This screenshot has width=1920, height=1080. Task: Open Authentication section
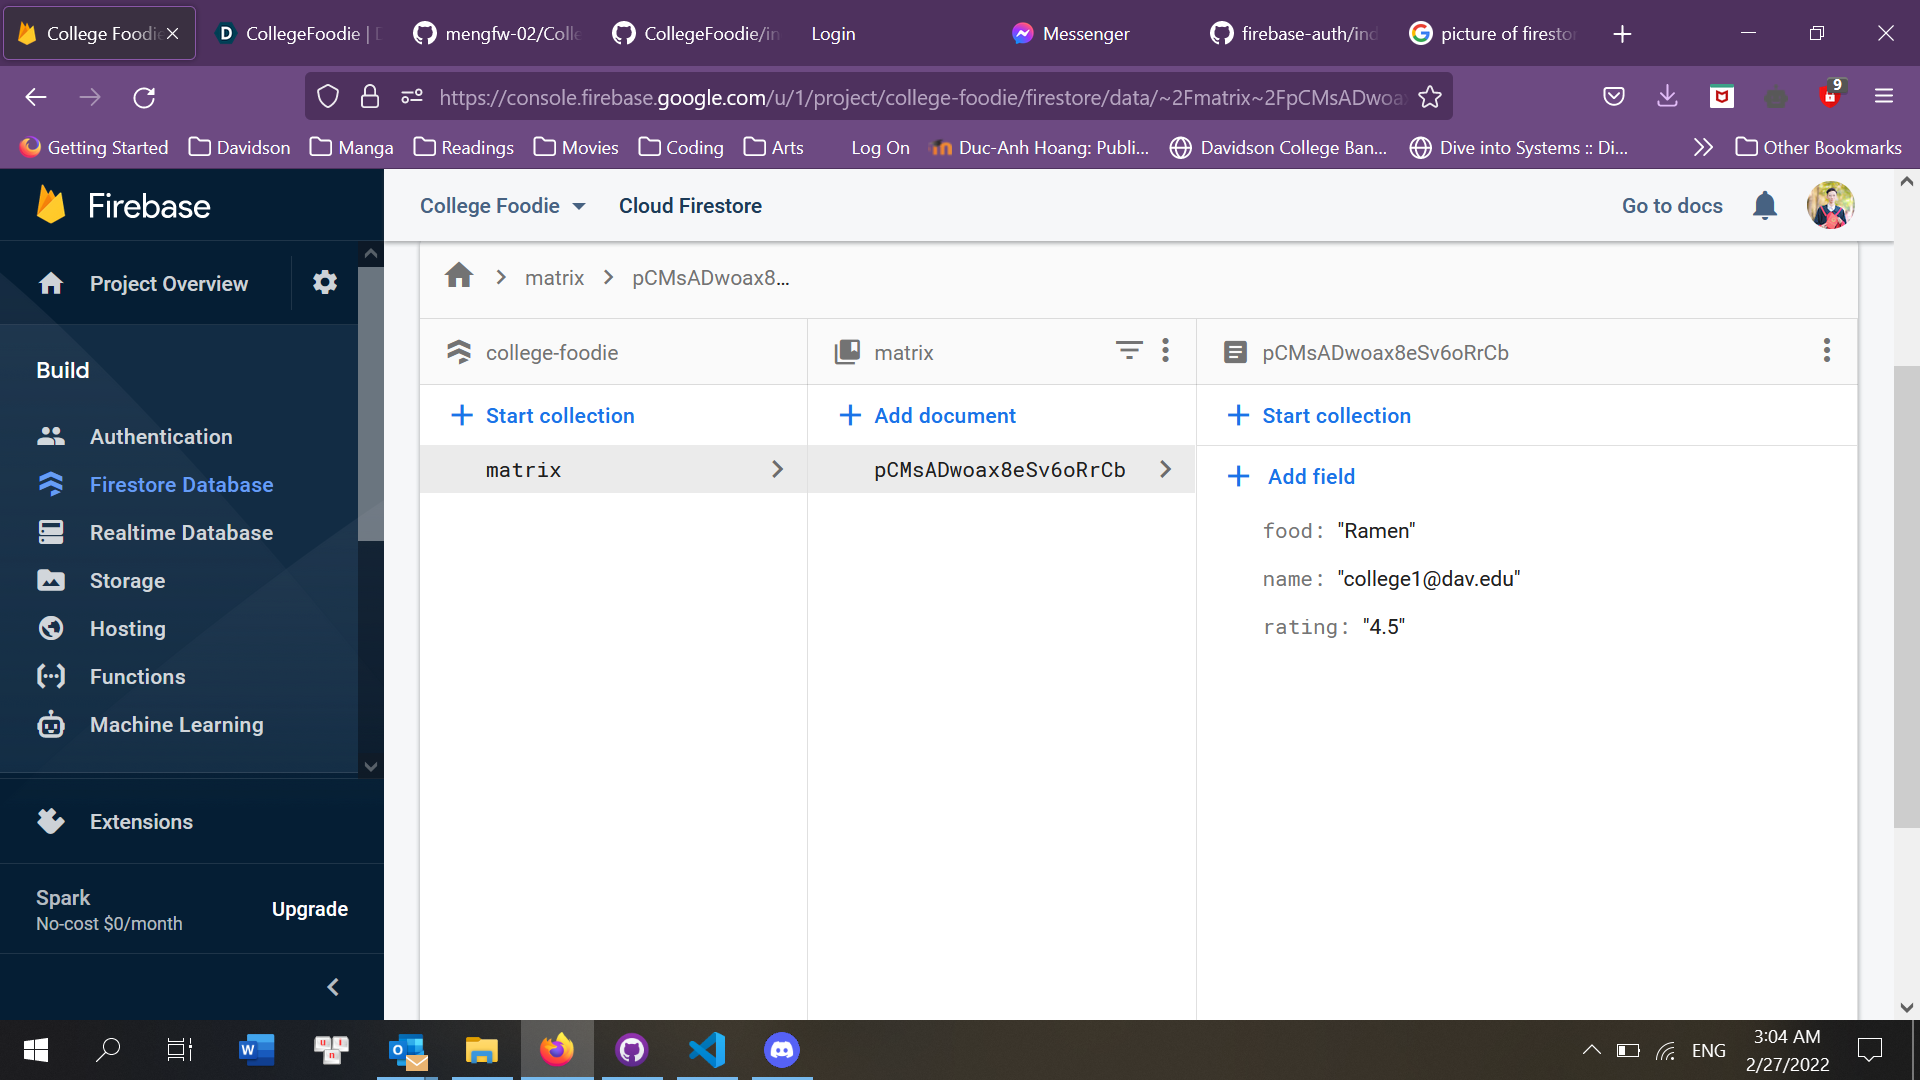click(160, 437)
